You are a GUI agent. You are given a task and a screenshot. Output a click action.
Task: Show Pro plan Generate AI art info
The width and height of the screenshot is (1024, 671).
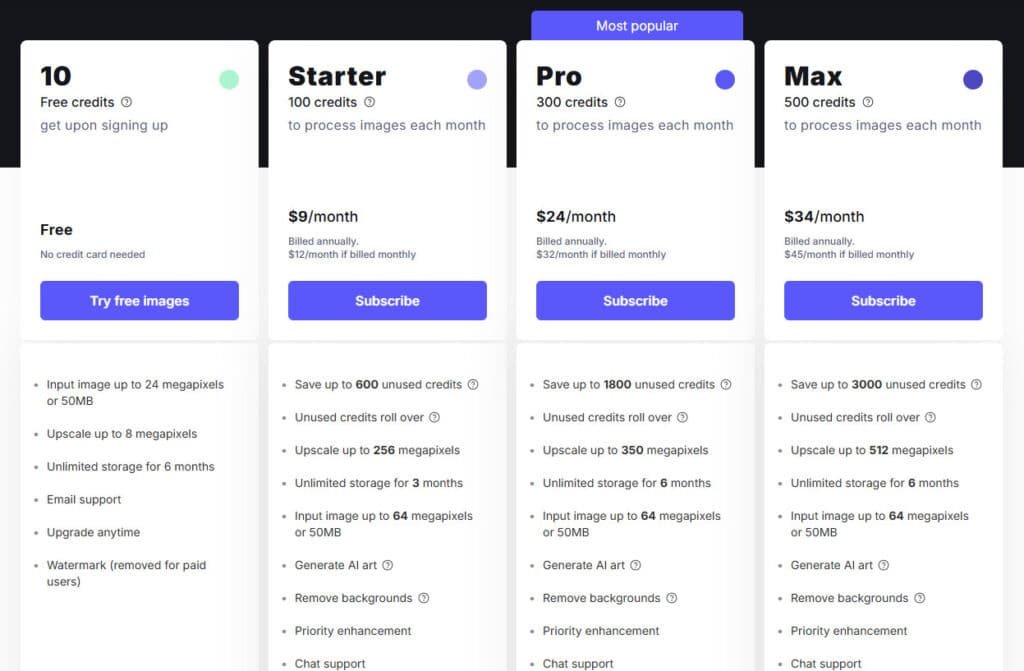coord(635,566)
